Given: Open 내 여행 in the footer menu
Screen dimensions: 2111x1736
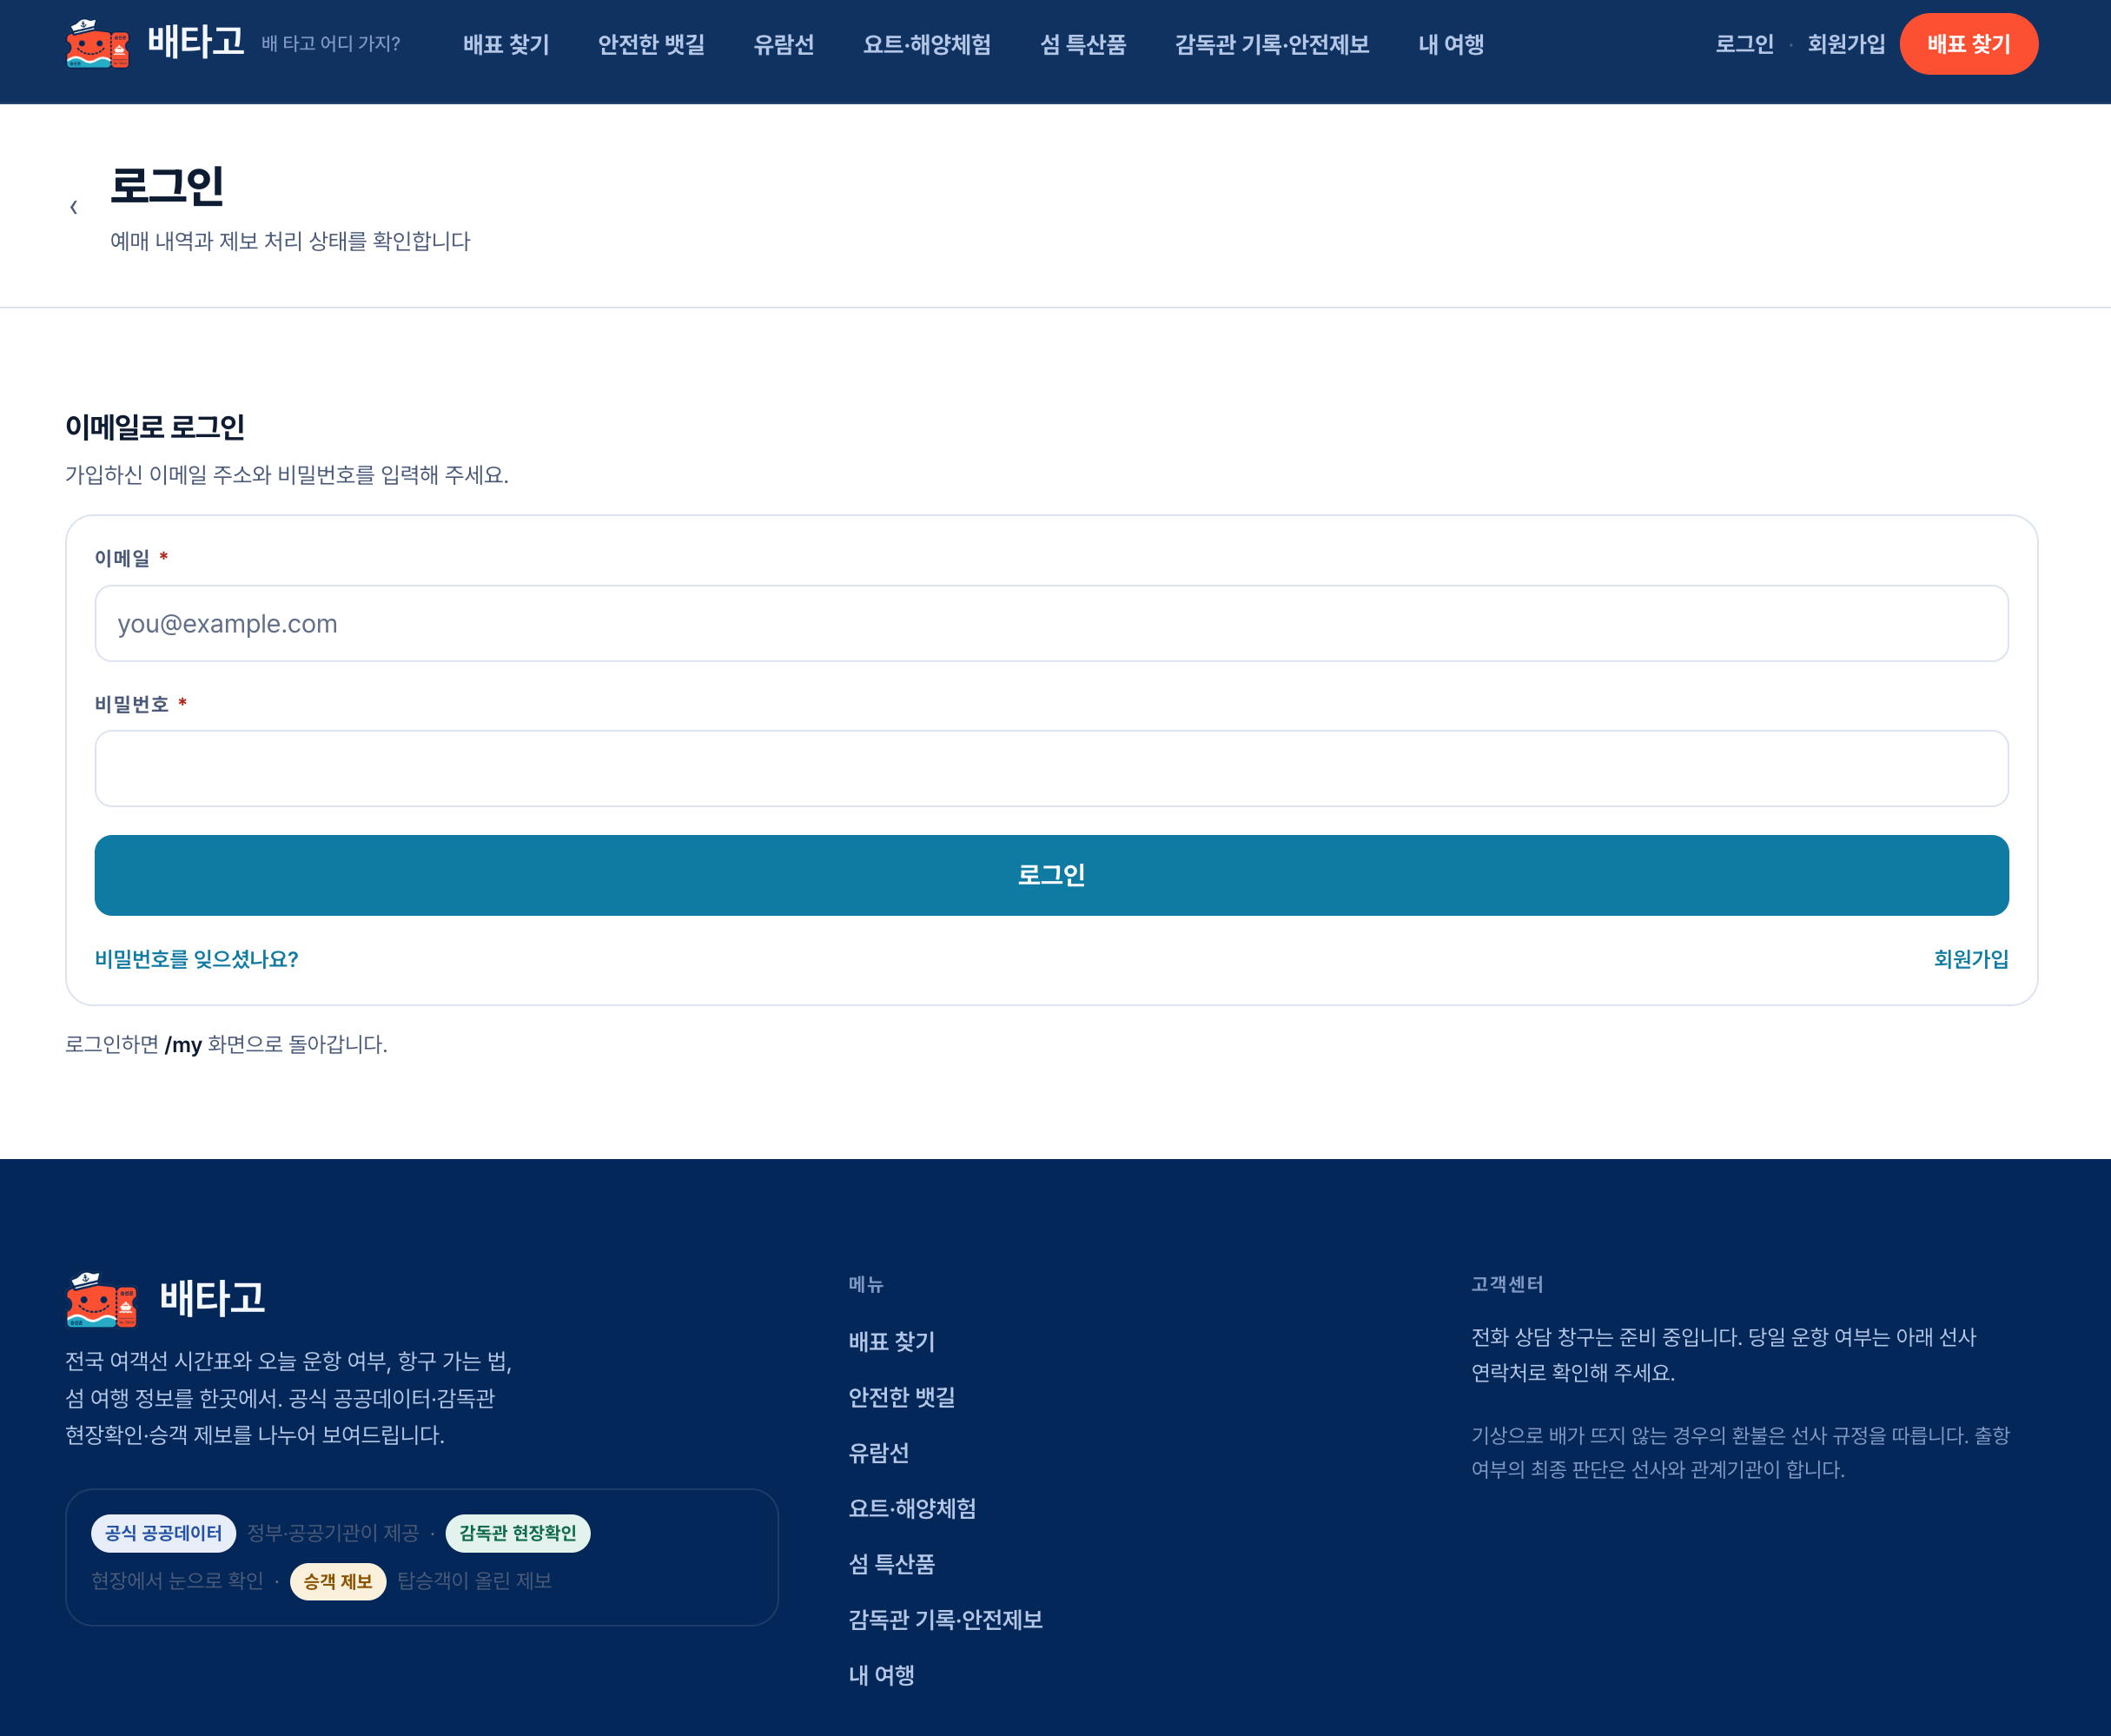Looking at the screenshot, I should (x=881, y=1675).
